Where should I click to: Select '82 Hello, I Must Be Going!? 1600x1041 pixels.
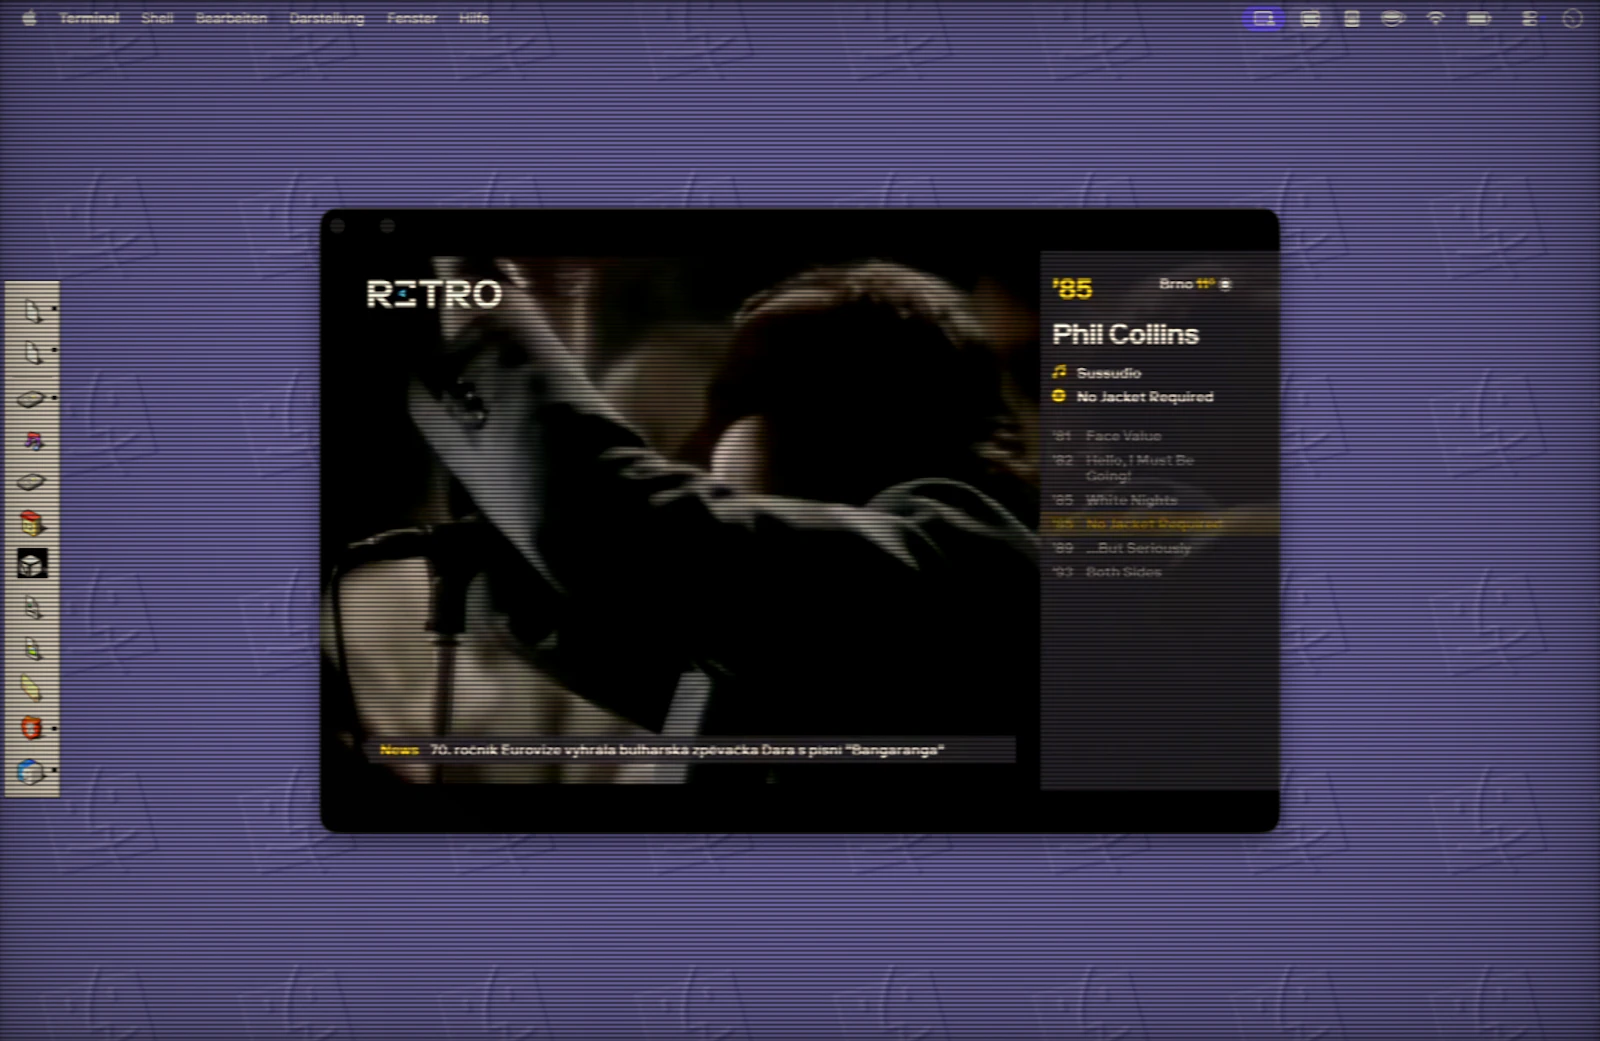pos(1124,468)
